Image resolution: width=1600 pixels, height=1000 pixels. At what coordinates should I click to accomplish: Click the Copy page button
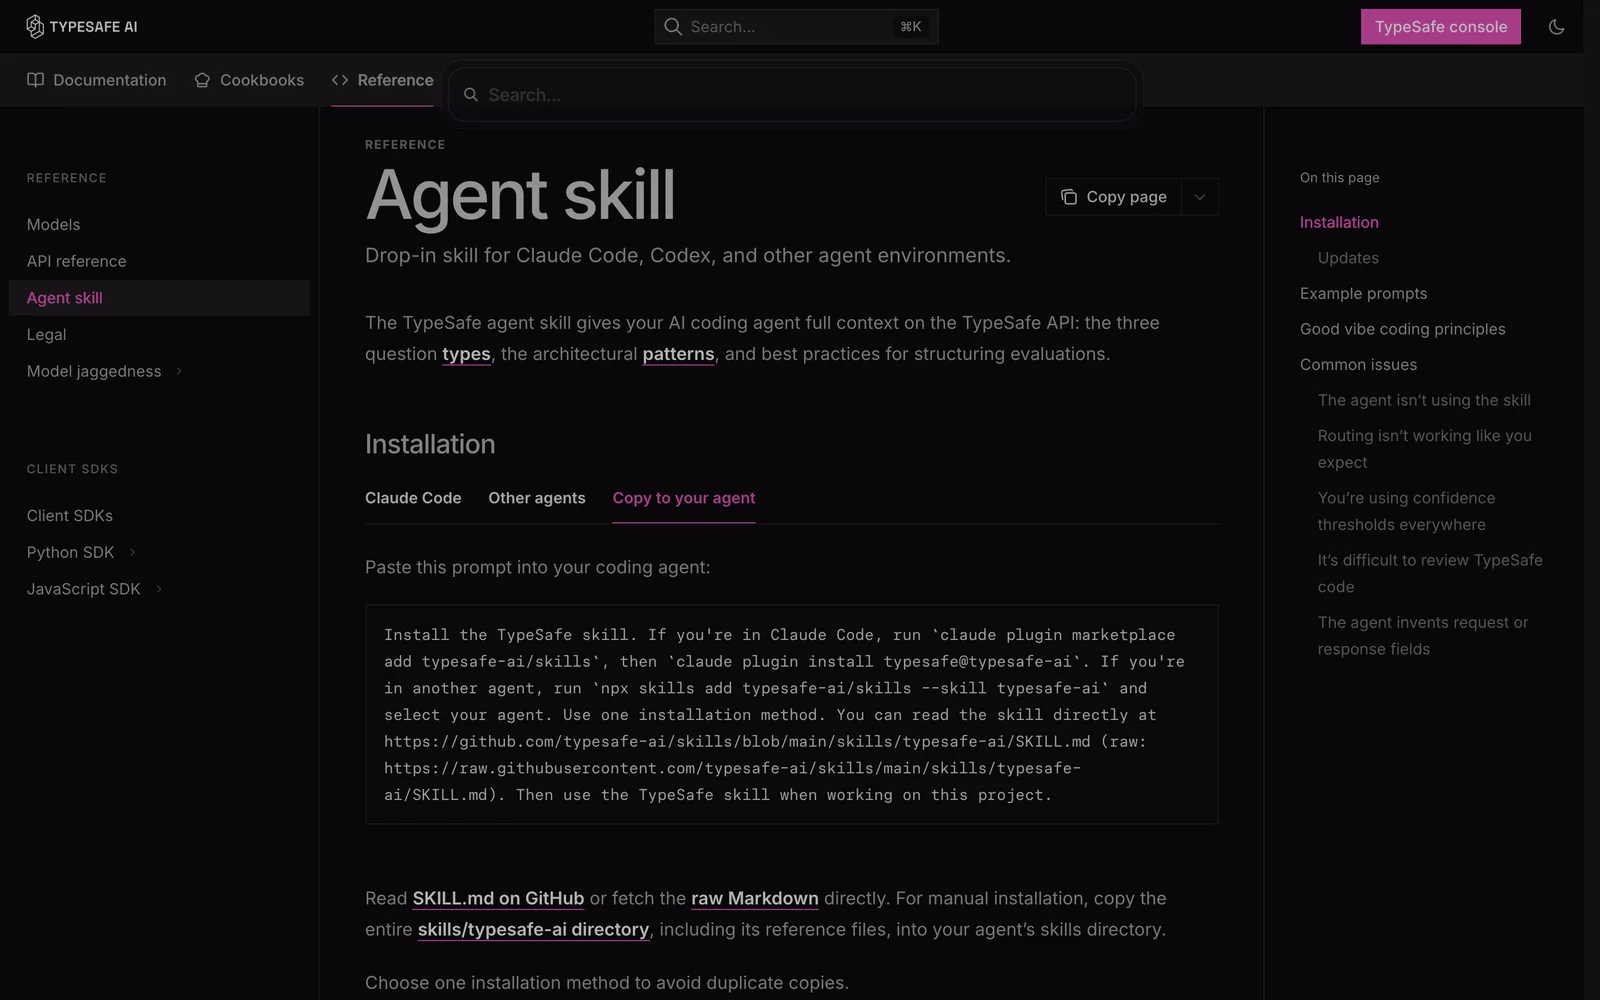click(x=1114, y=197)
